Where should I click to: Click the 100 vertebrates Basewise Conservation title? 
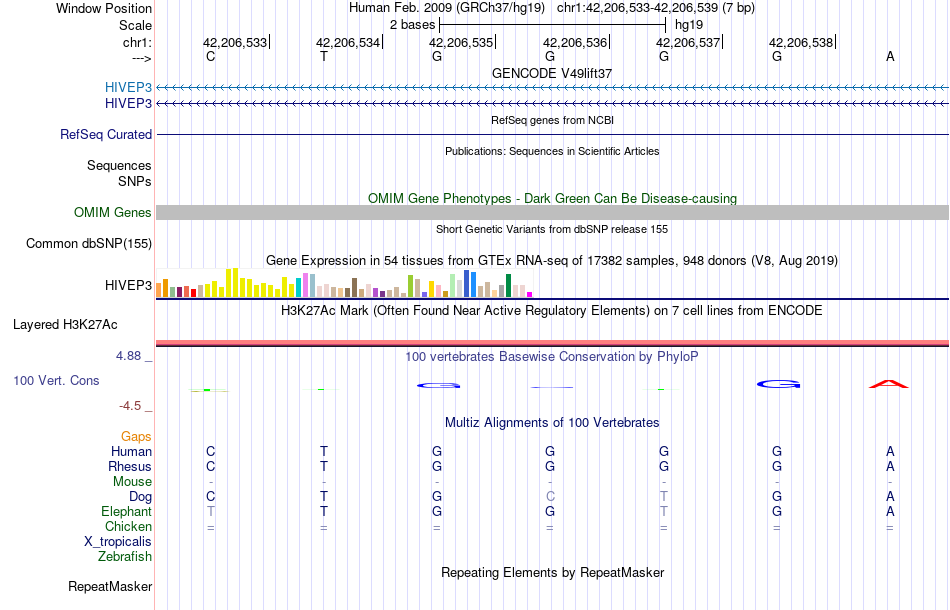coord(552,356)
